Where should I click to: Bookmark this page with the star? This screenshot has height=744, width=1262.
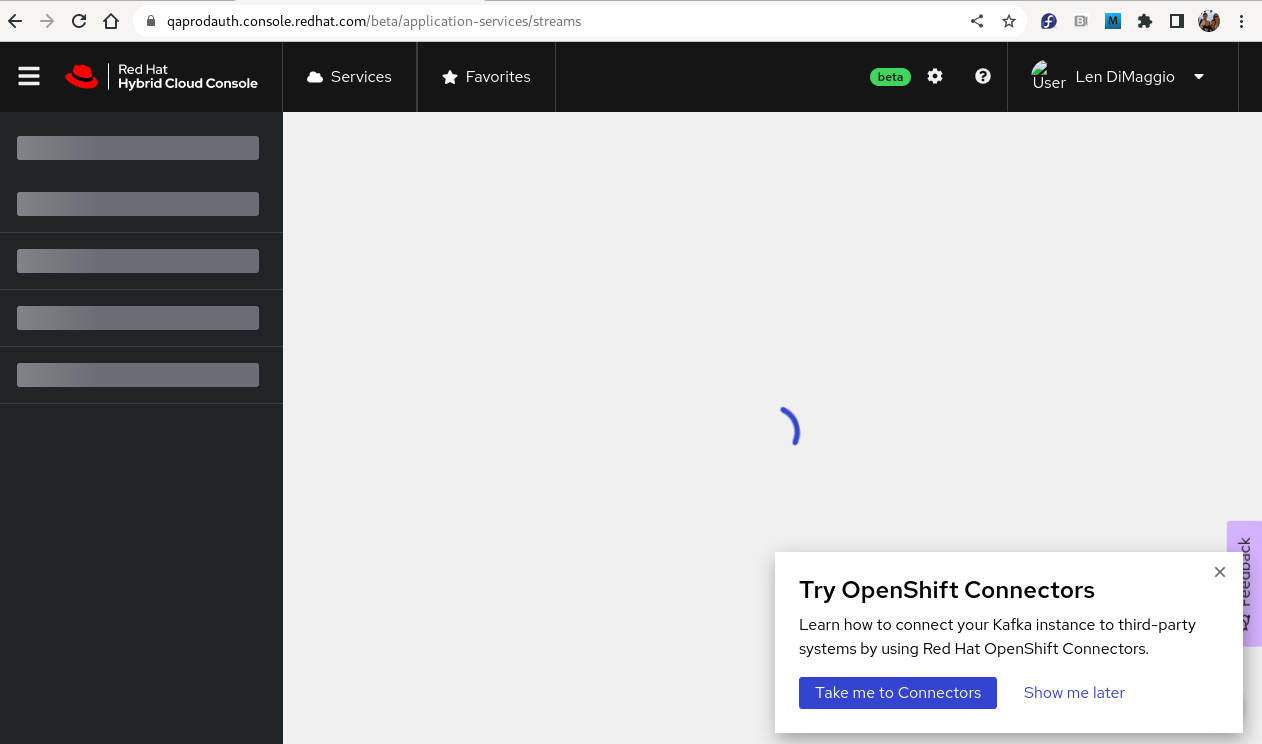click(1009, 21)
